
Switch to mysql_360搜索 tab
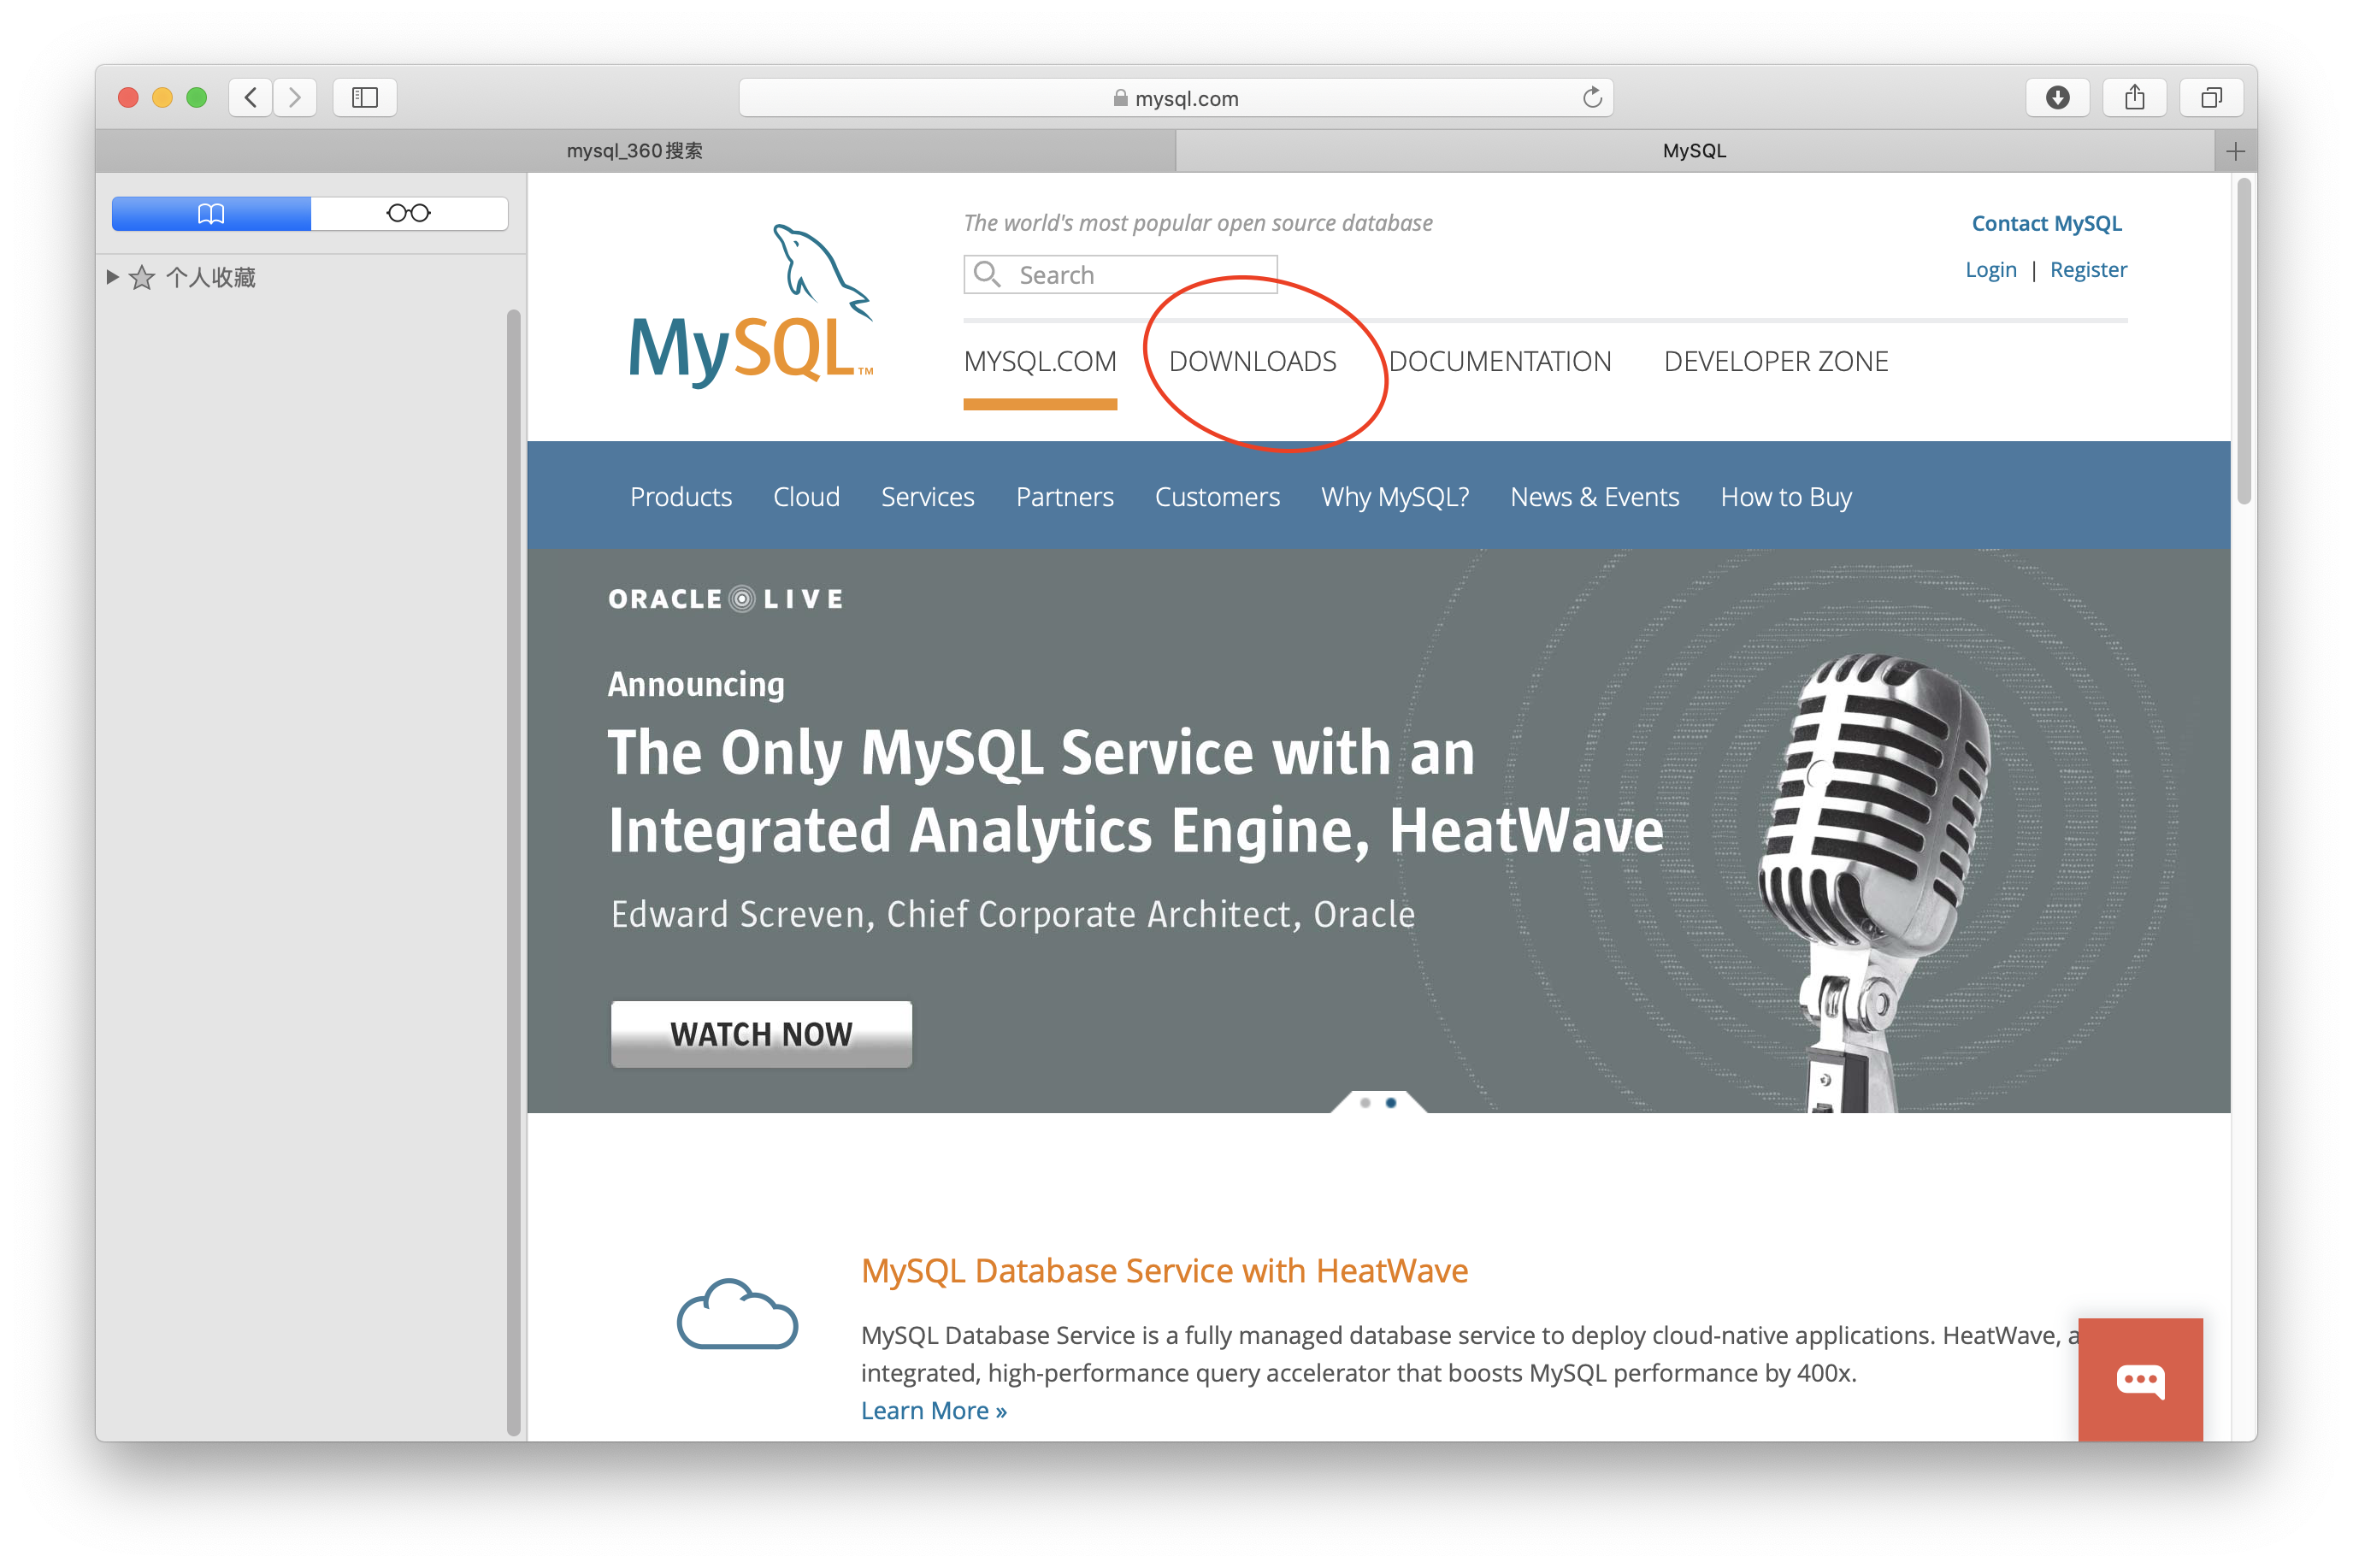pos(635,151)
